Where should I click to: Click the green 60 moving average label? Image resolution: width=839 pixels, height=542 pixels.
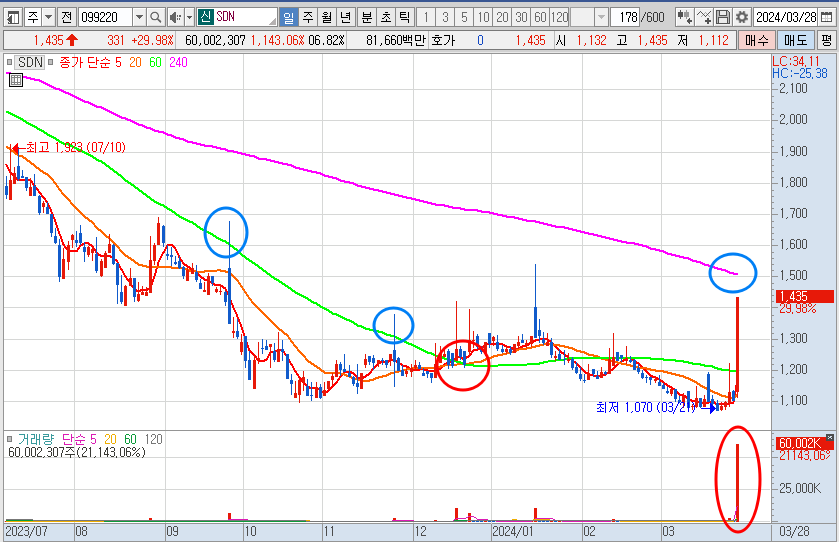(x=155, y=63)
